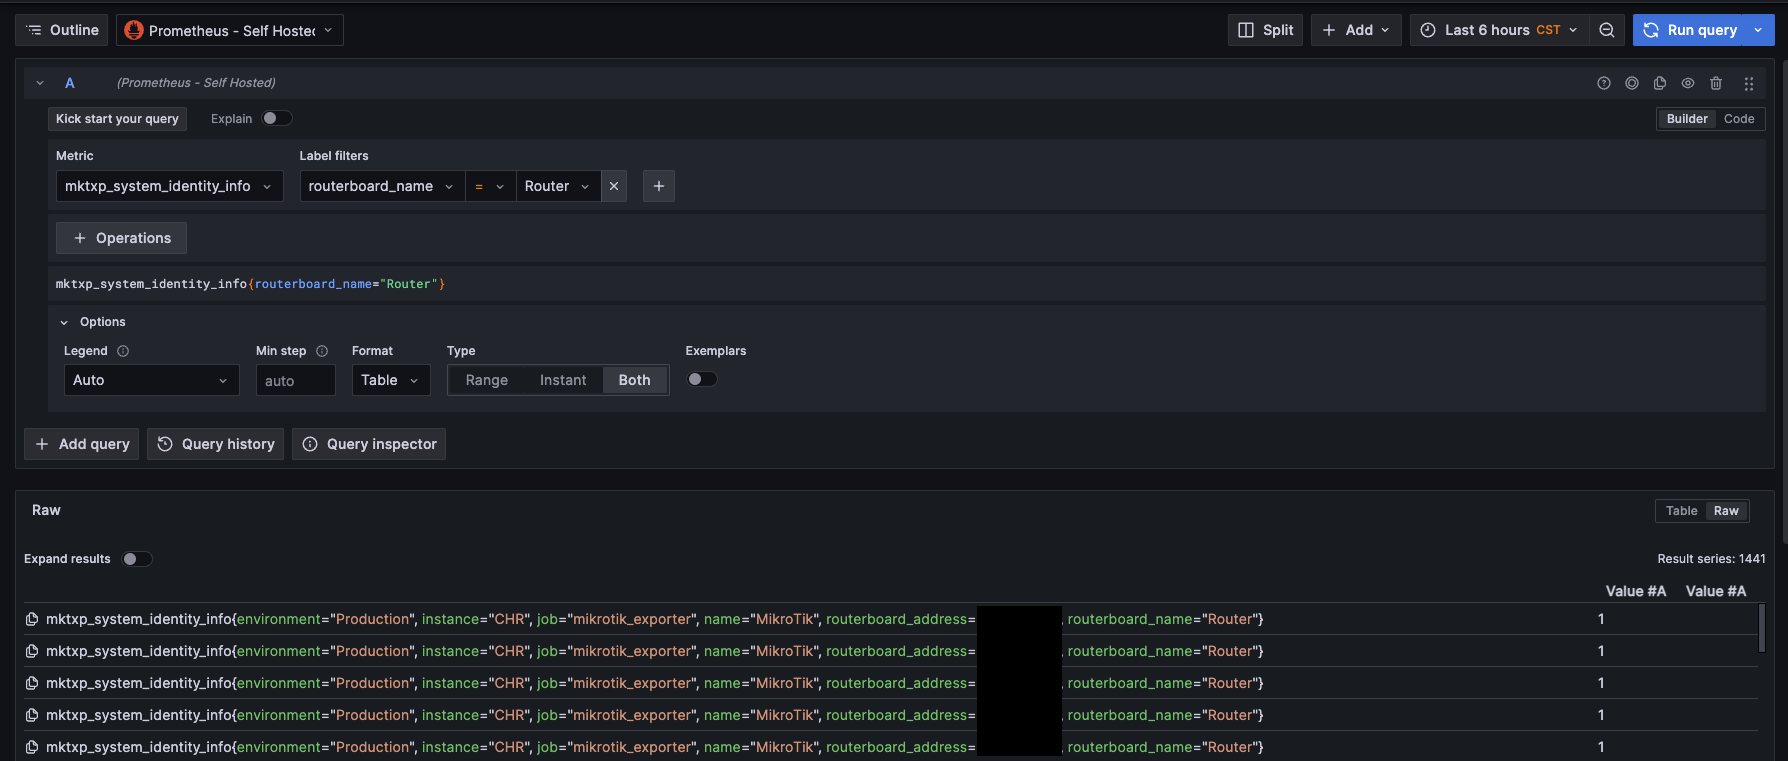Screen dimensions: 1788x761
Task: Click the query patterns circle icon
Action: point(1632,83)
